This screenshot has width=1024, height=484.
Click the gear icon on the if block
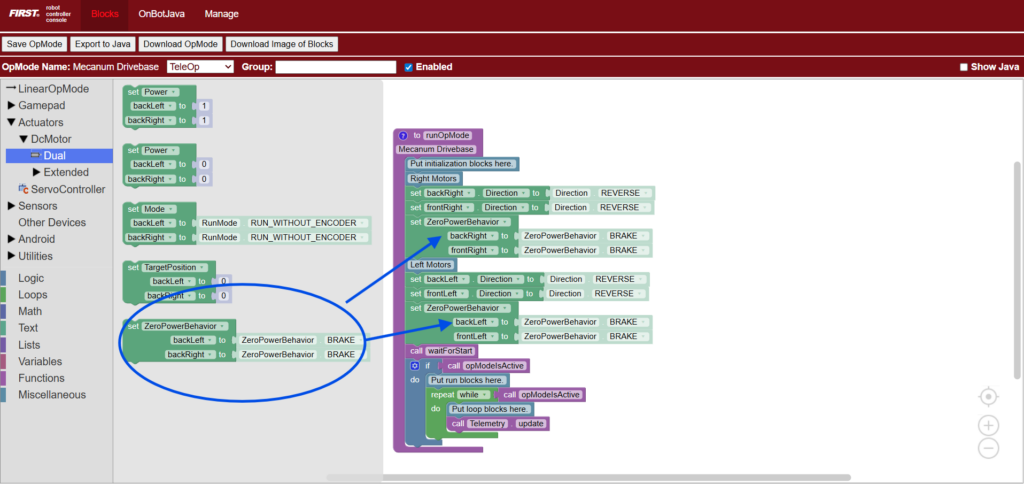coord(415,366)
